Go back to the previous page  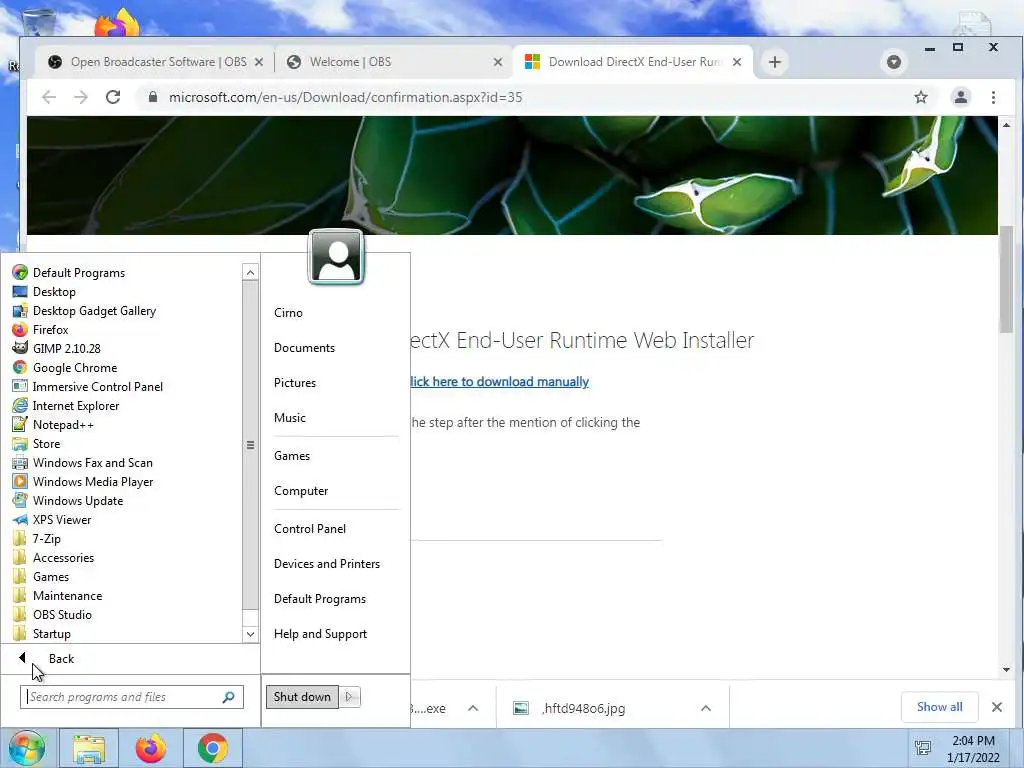49,97
